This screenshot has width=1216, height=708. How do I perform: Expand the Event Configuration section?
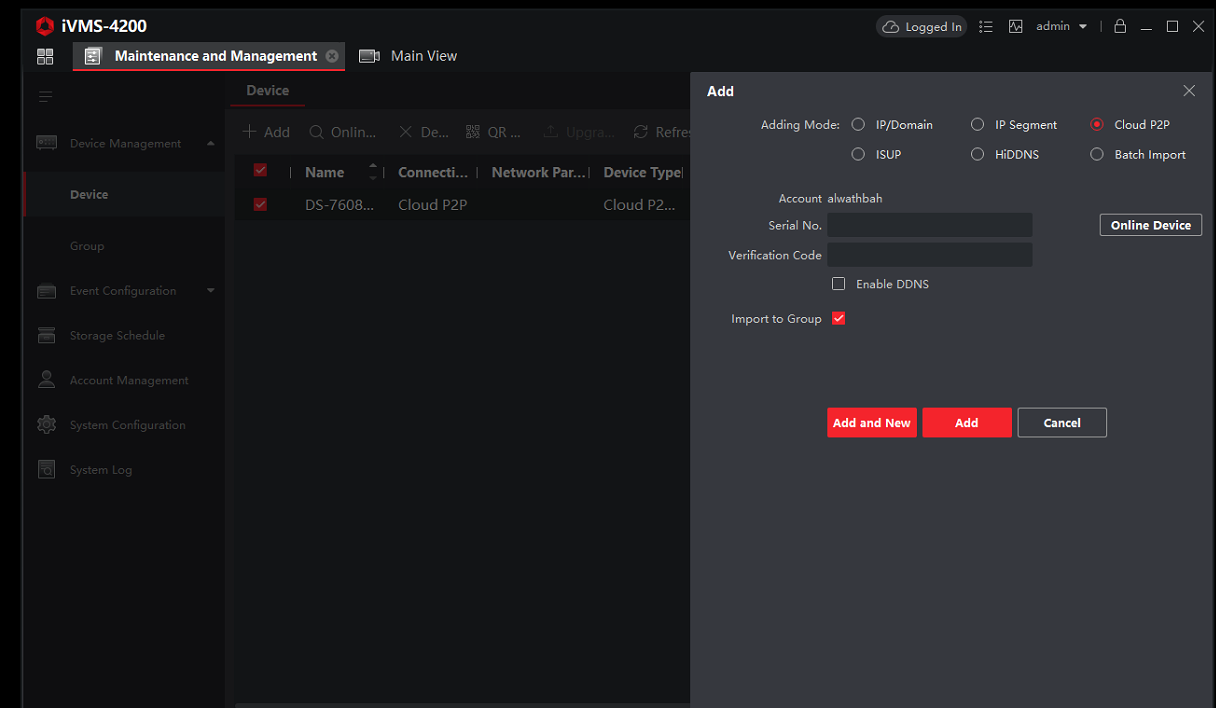coord(210,291)
